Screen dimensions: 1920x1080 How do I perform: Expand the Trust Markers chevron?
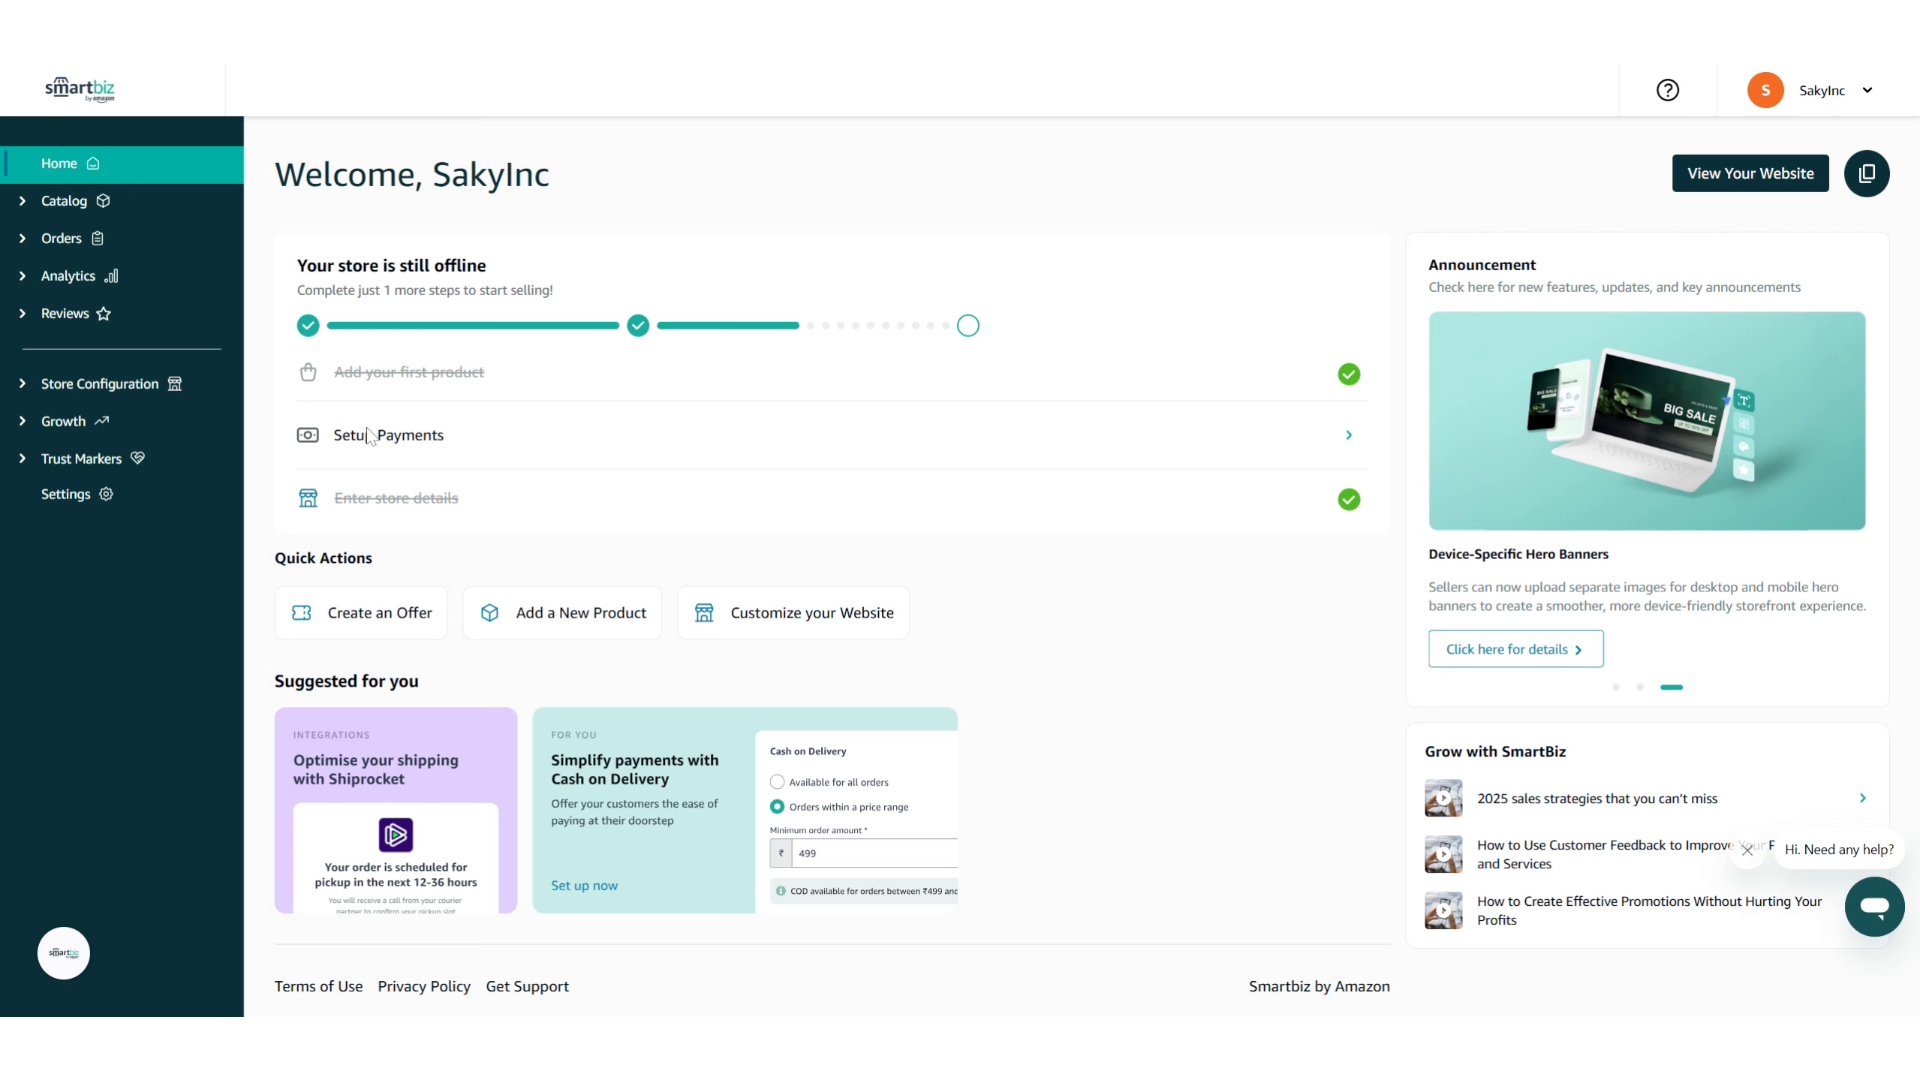tap(22, 459)
